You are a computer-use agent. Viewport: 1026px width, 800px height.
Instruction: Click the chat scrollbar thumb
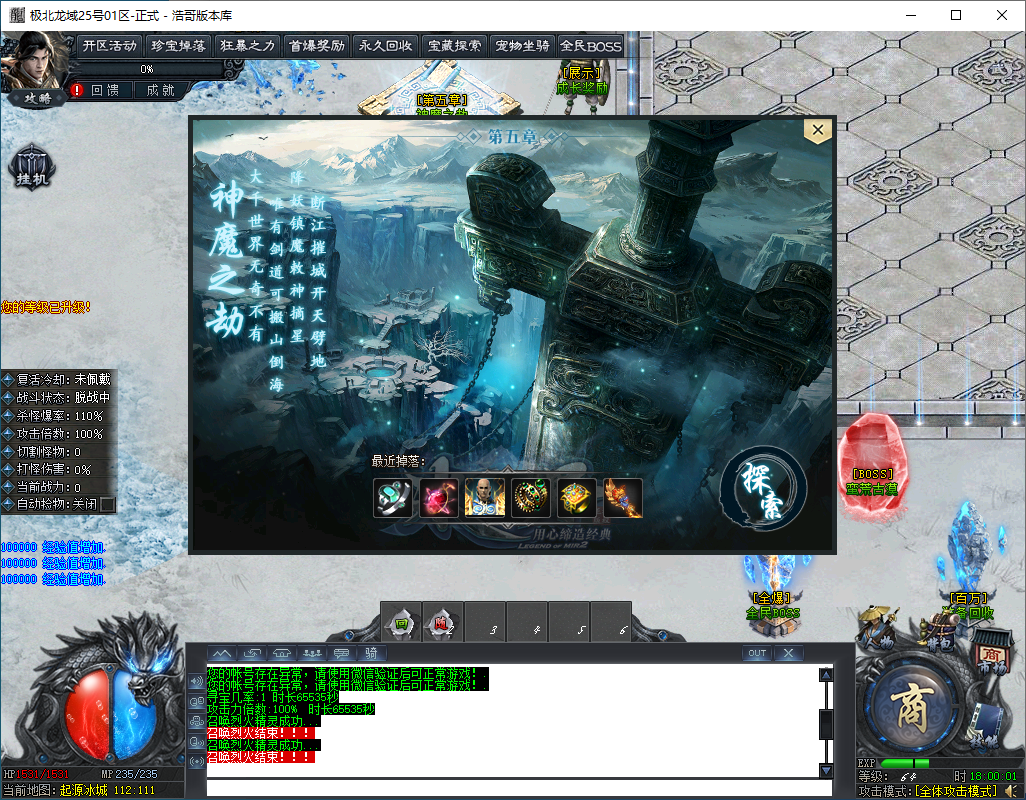coord(826,725)
